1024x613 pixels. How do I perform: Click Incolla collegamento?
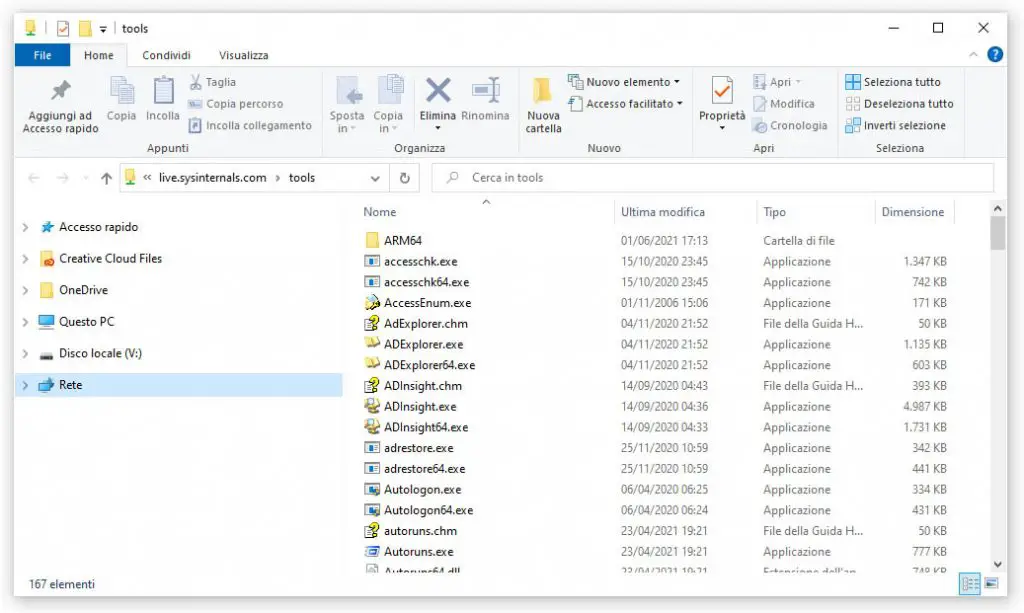(250, 125)
